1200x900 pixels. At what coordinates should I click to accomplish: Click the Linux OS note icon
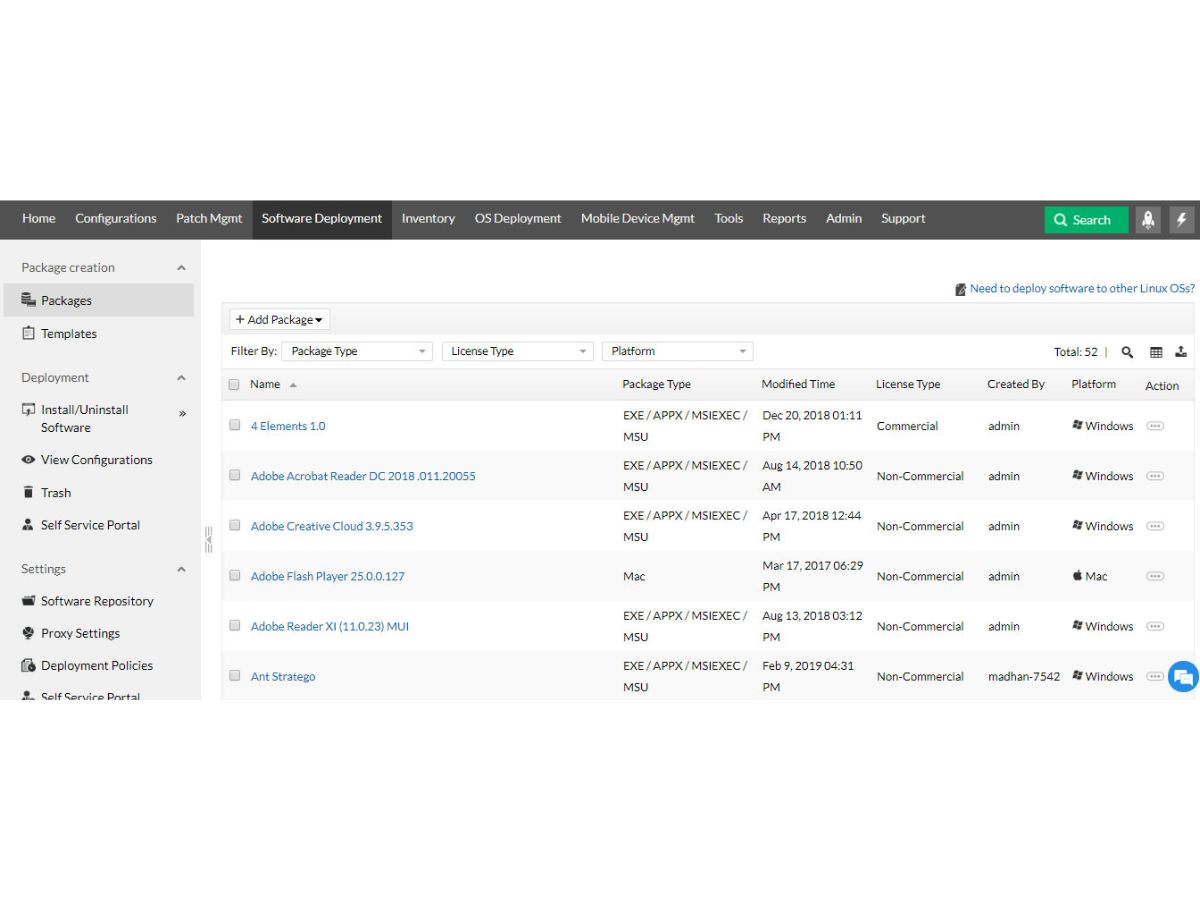(x=961, y=289)
